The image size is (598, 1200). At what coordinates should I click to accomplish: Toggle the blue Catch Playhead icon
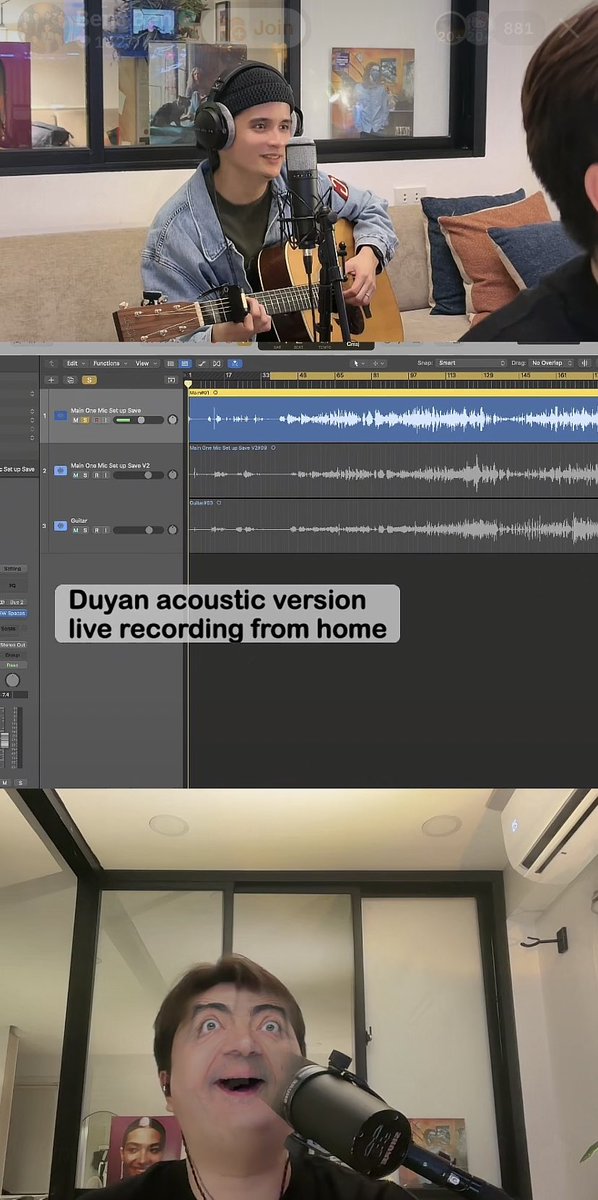(235, 363)
